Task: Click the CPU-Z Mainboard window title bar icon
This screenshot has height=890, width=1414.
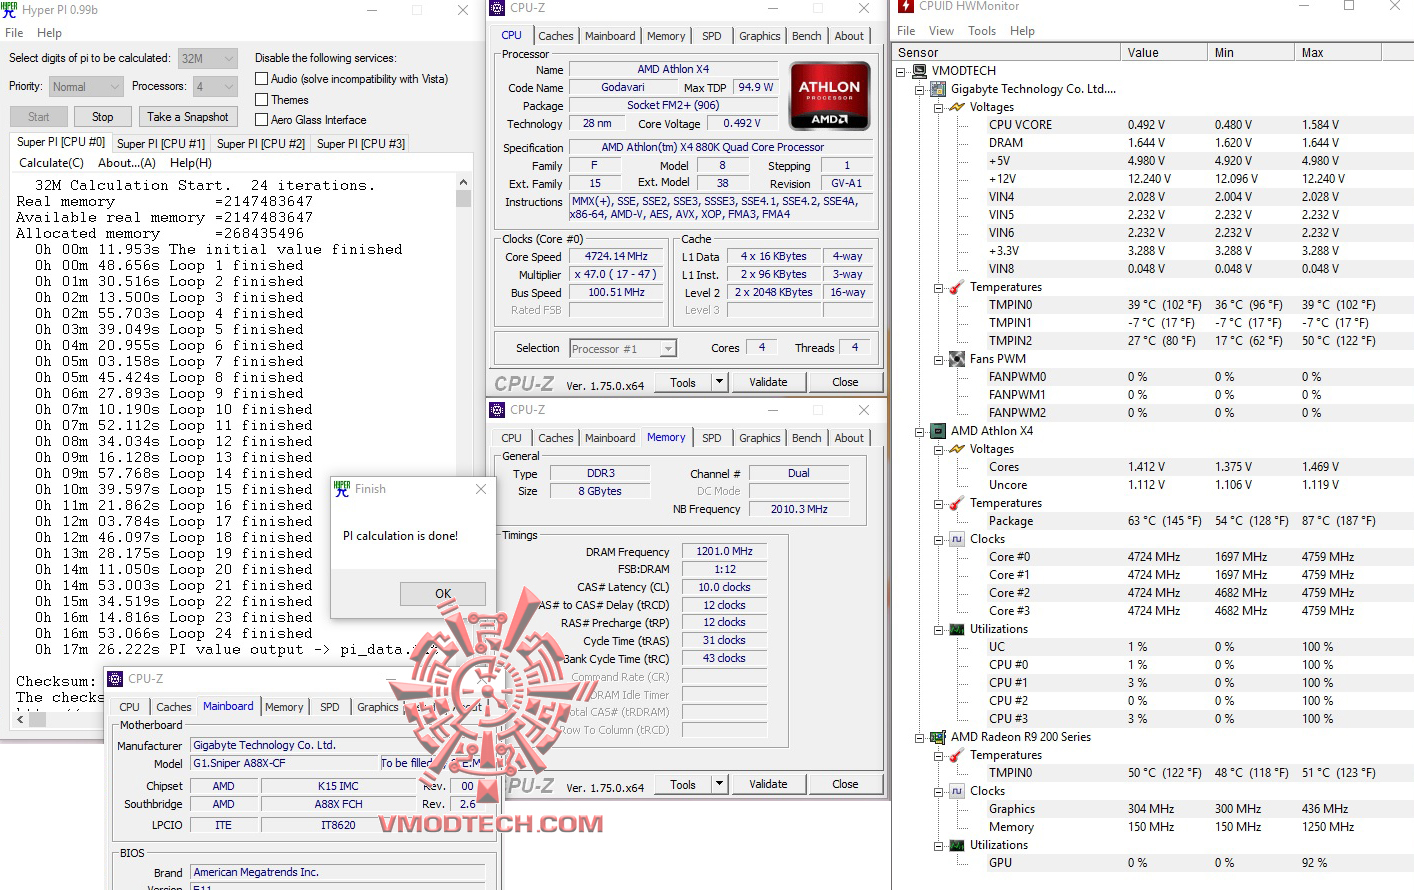Action: pyautogui.click(x=116, y=679)
